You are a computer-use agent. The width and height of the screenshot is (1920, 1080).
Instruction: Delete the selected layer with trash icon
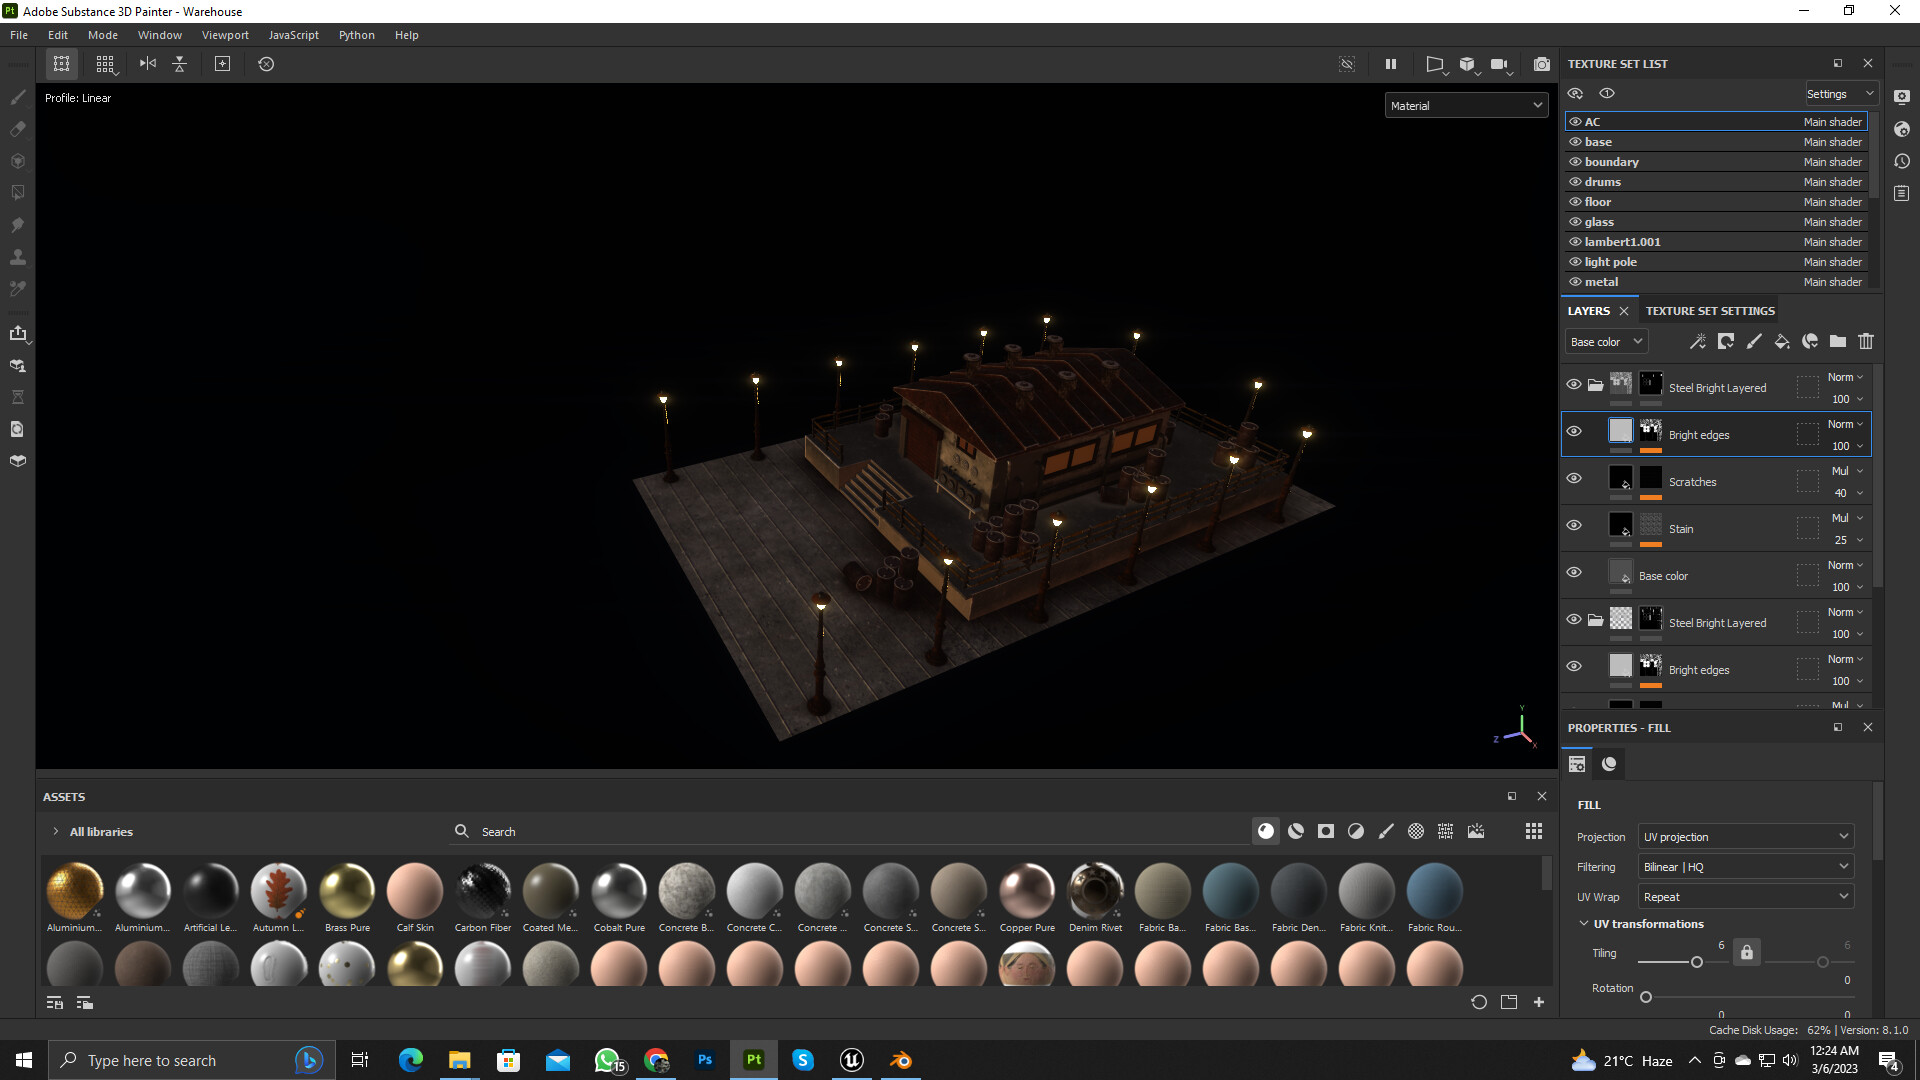(1866, 342)
